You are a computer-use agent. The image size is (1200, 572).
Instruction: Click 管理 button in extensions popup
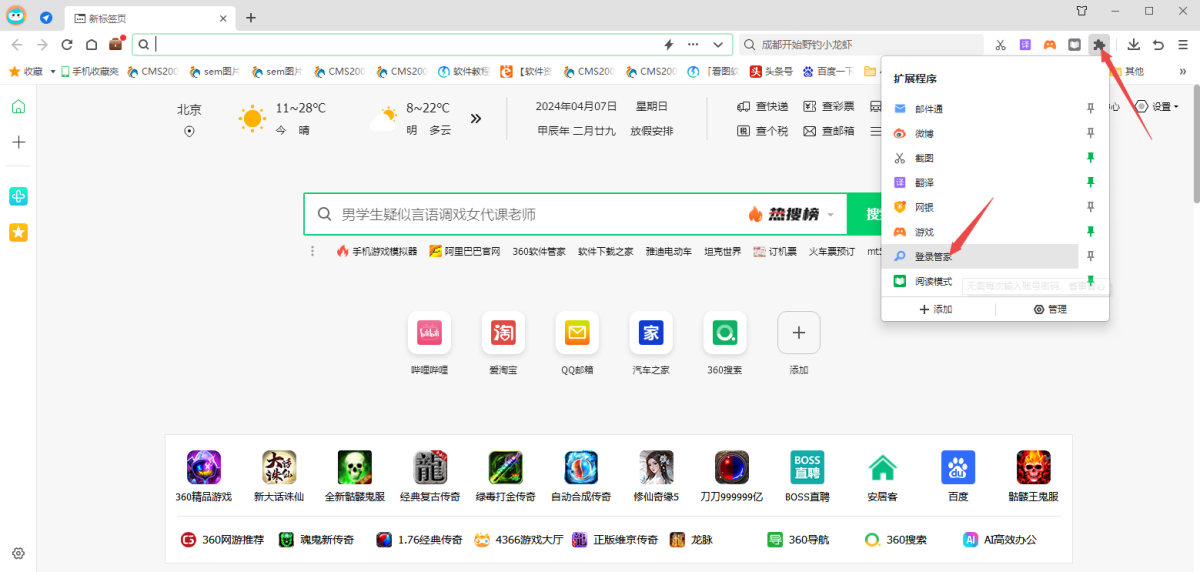coord(1050,310)
